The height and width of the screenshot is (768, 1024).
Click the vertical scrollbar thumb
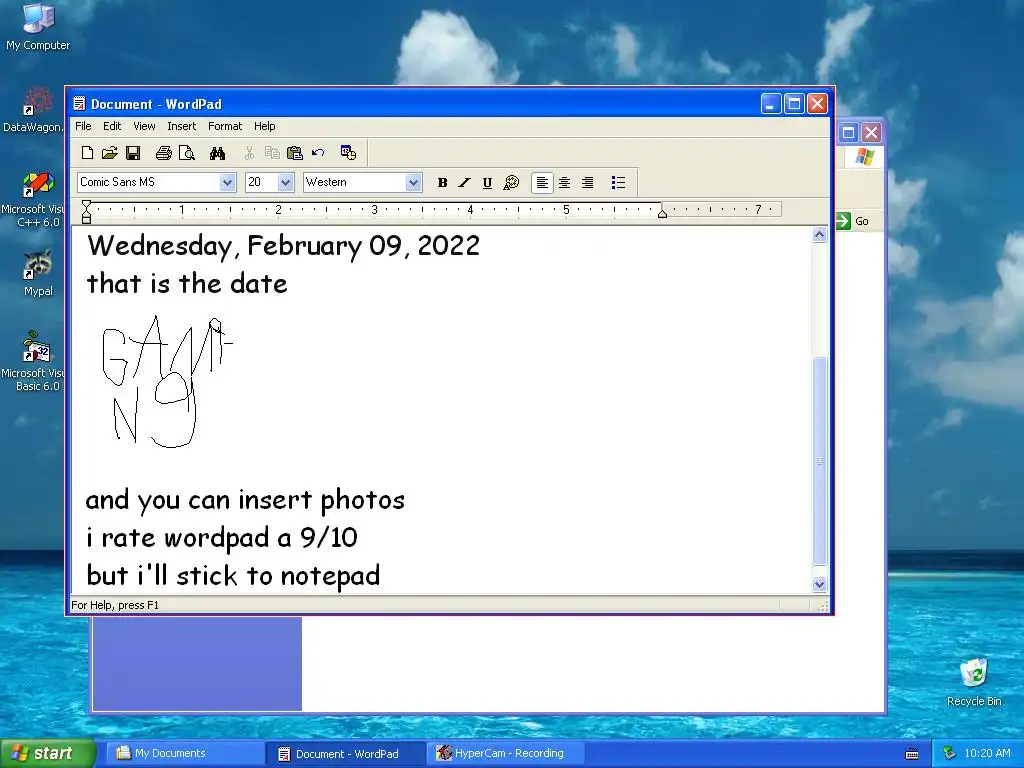(820, 460)
